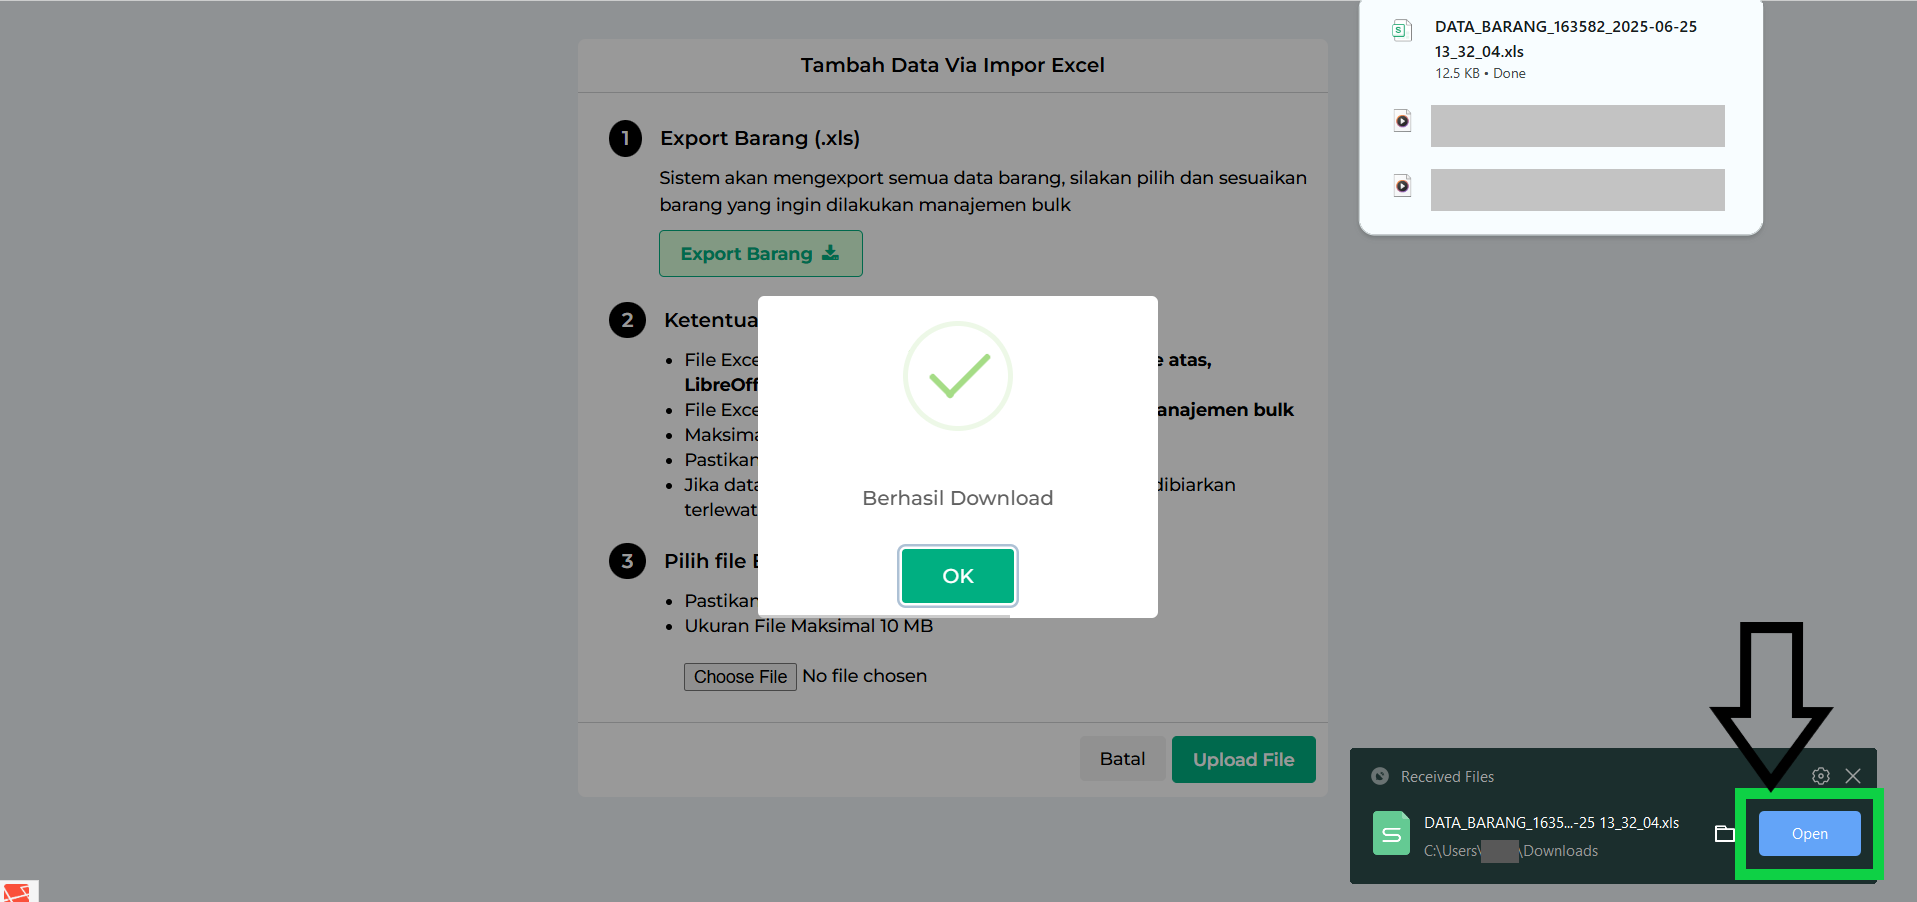Close the Received Files panel
The height and width of the screenshot is (902, 1917).
1853,776
